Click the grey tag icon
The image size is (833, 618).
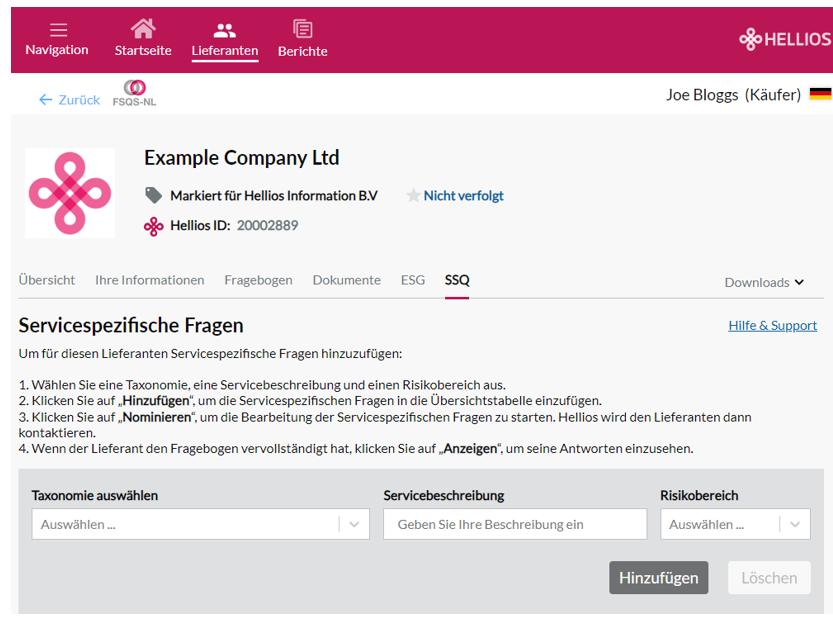(154, 196)
